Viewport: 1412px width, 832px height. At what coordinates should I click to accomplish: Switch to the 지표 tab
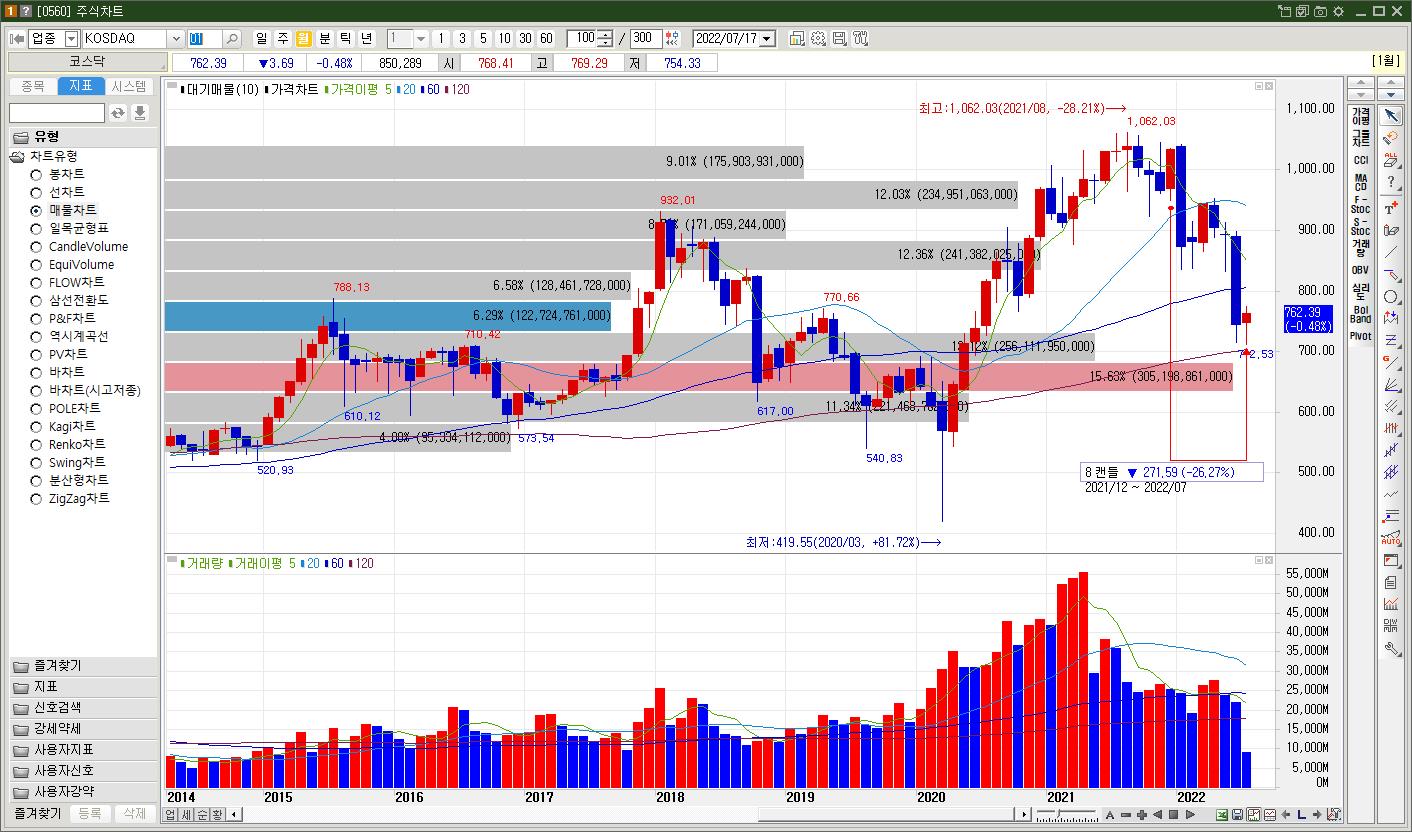pos(81,87)
